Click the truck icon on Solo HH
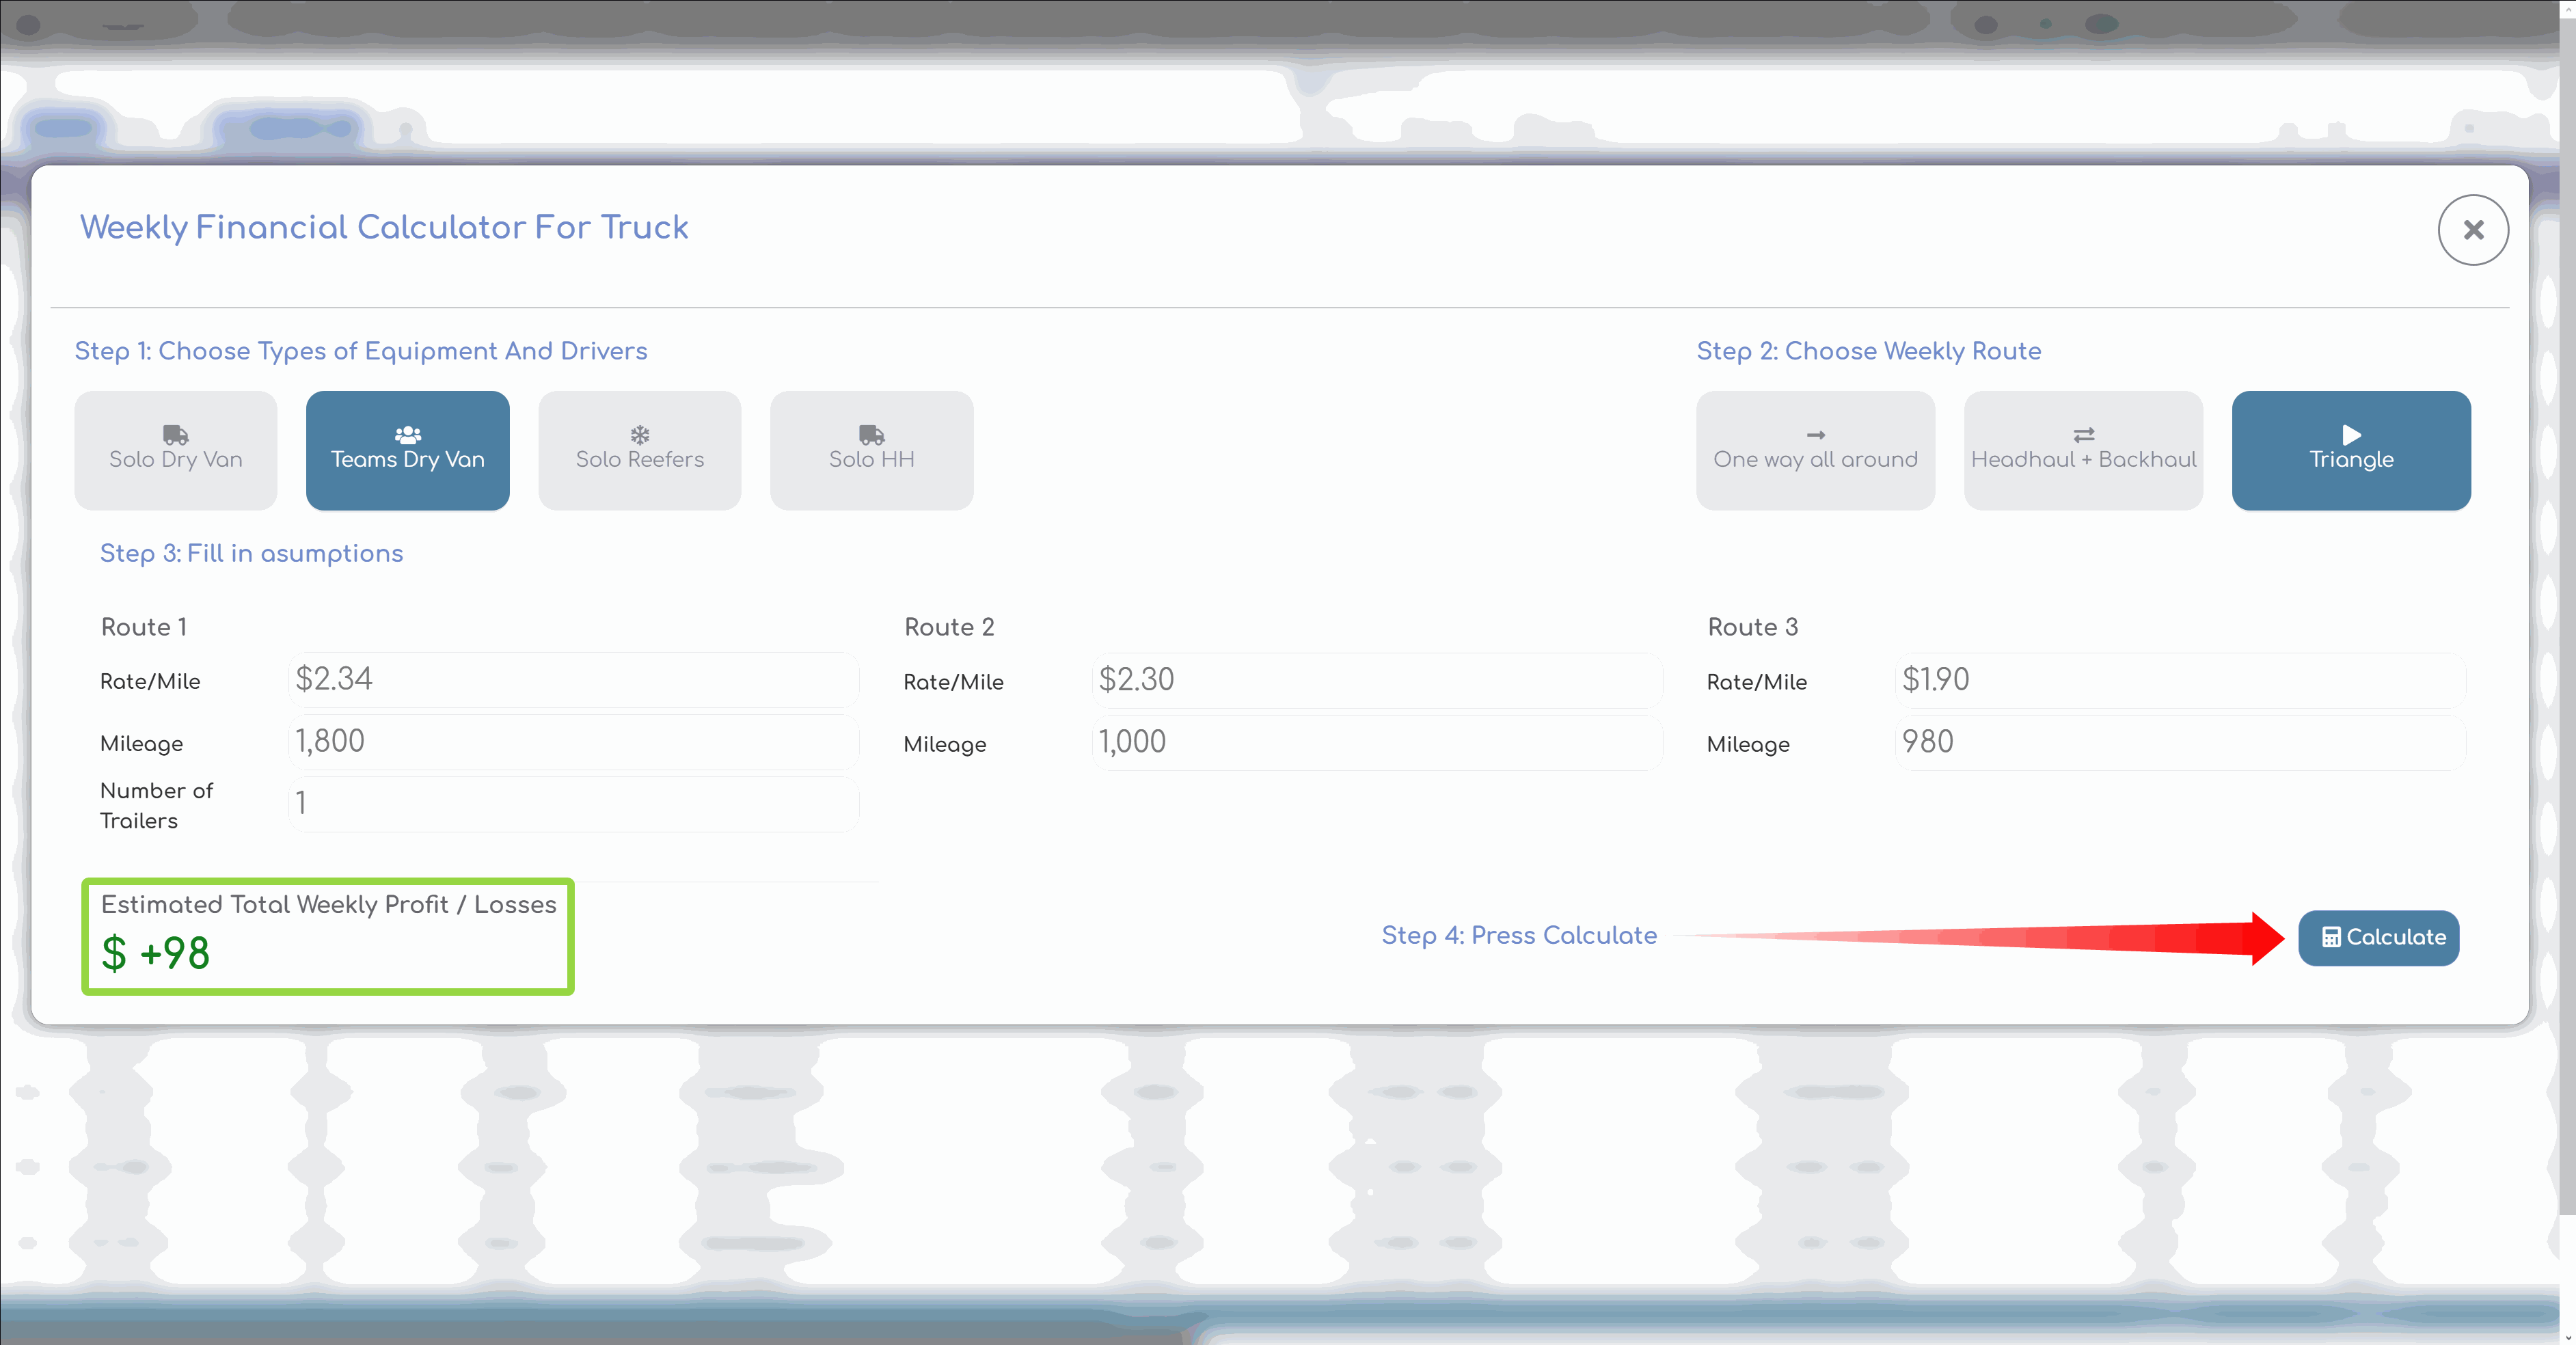This screenshot has height=1345, width=2576. 871,435
